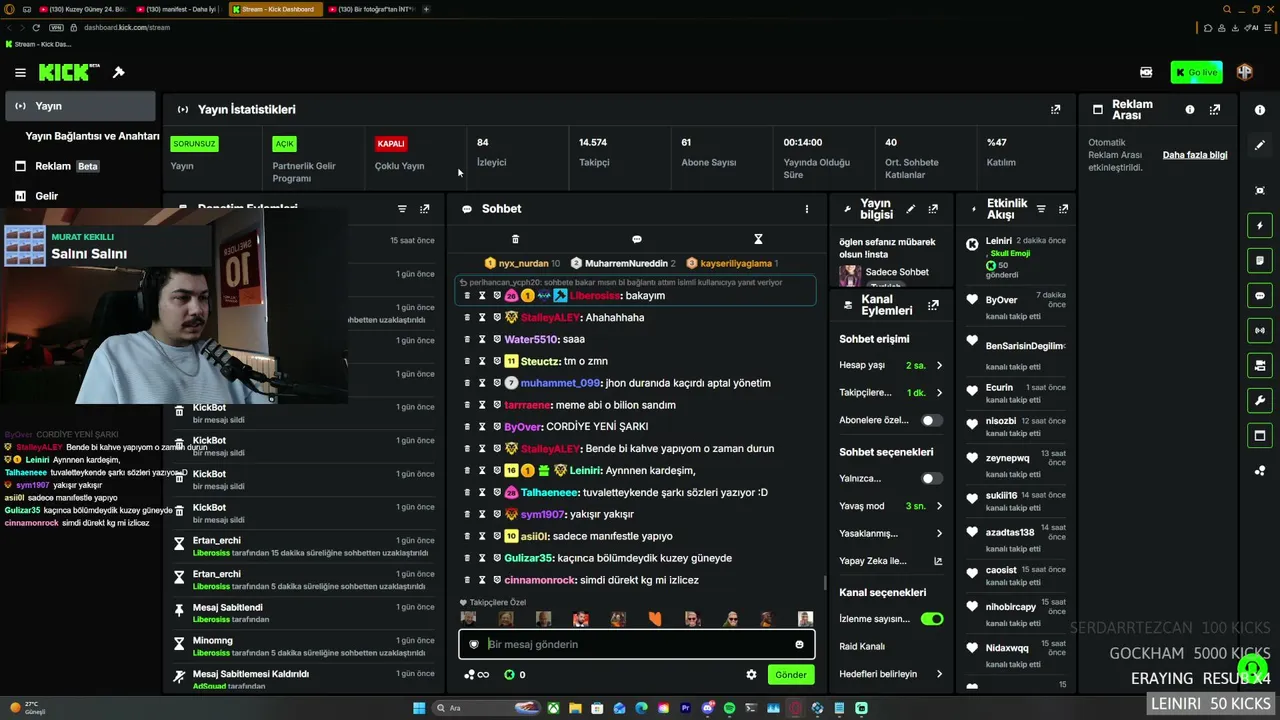Screen dimensions: 1280x720
Task: Delete StalleyALEY's Ahahahhaha message
Action: (x=467, y=317)
